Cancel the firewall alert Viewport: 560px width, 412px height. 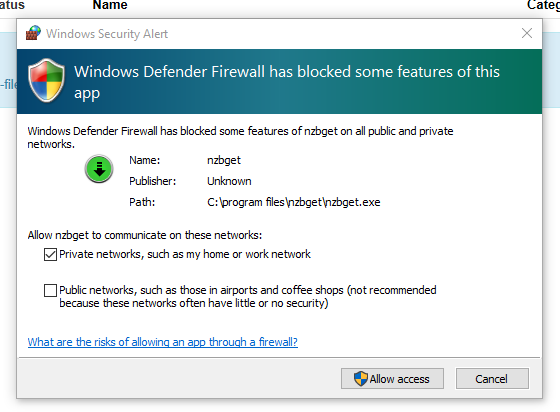point(492,378)
